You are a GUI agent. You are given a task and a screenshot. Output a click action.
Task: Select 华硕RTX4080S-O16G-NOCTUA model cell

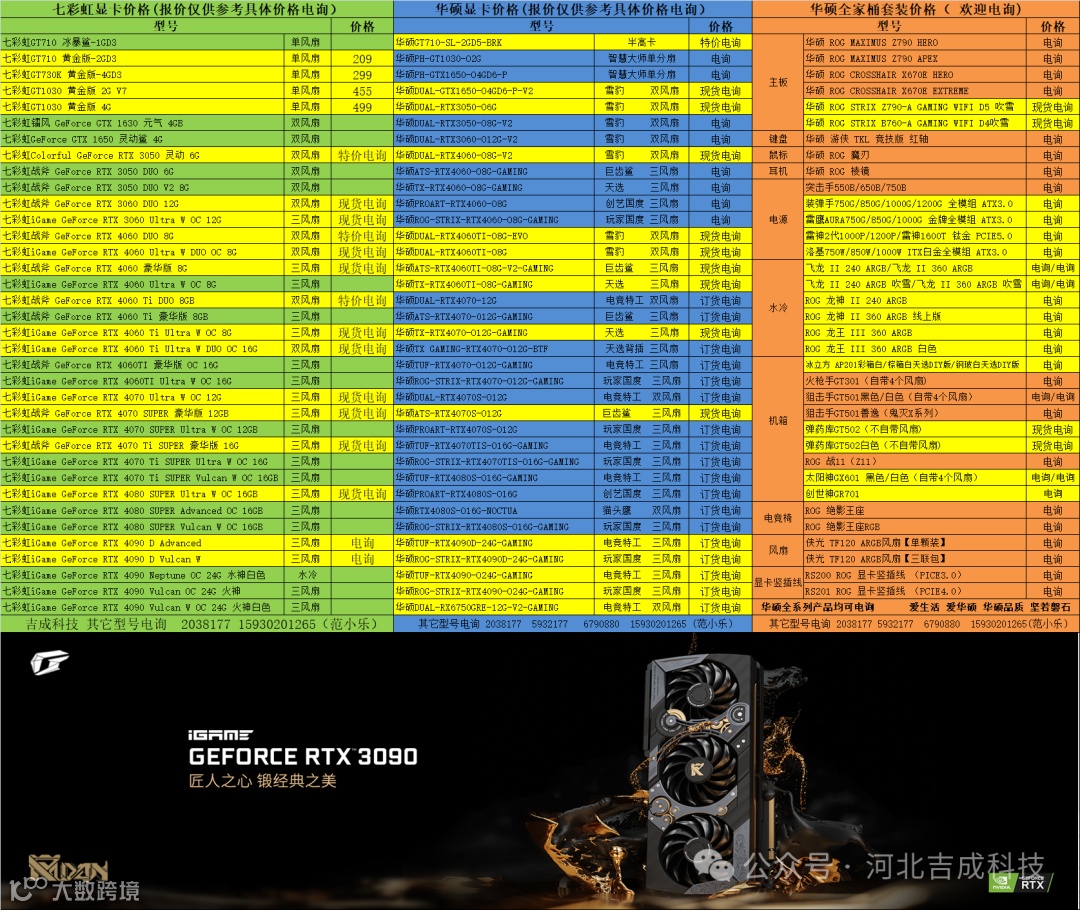tap(495, 510)
